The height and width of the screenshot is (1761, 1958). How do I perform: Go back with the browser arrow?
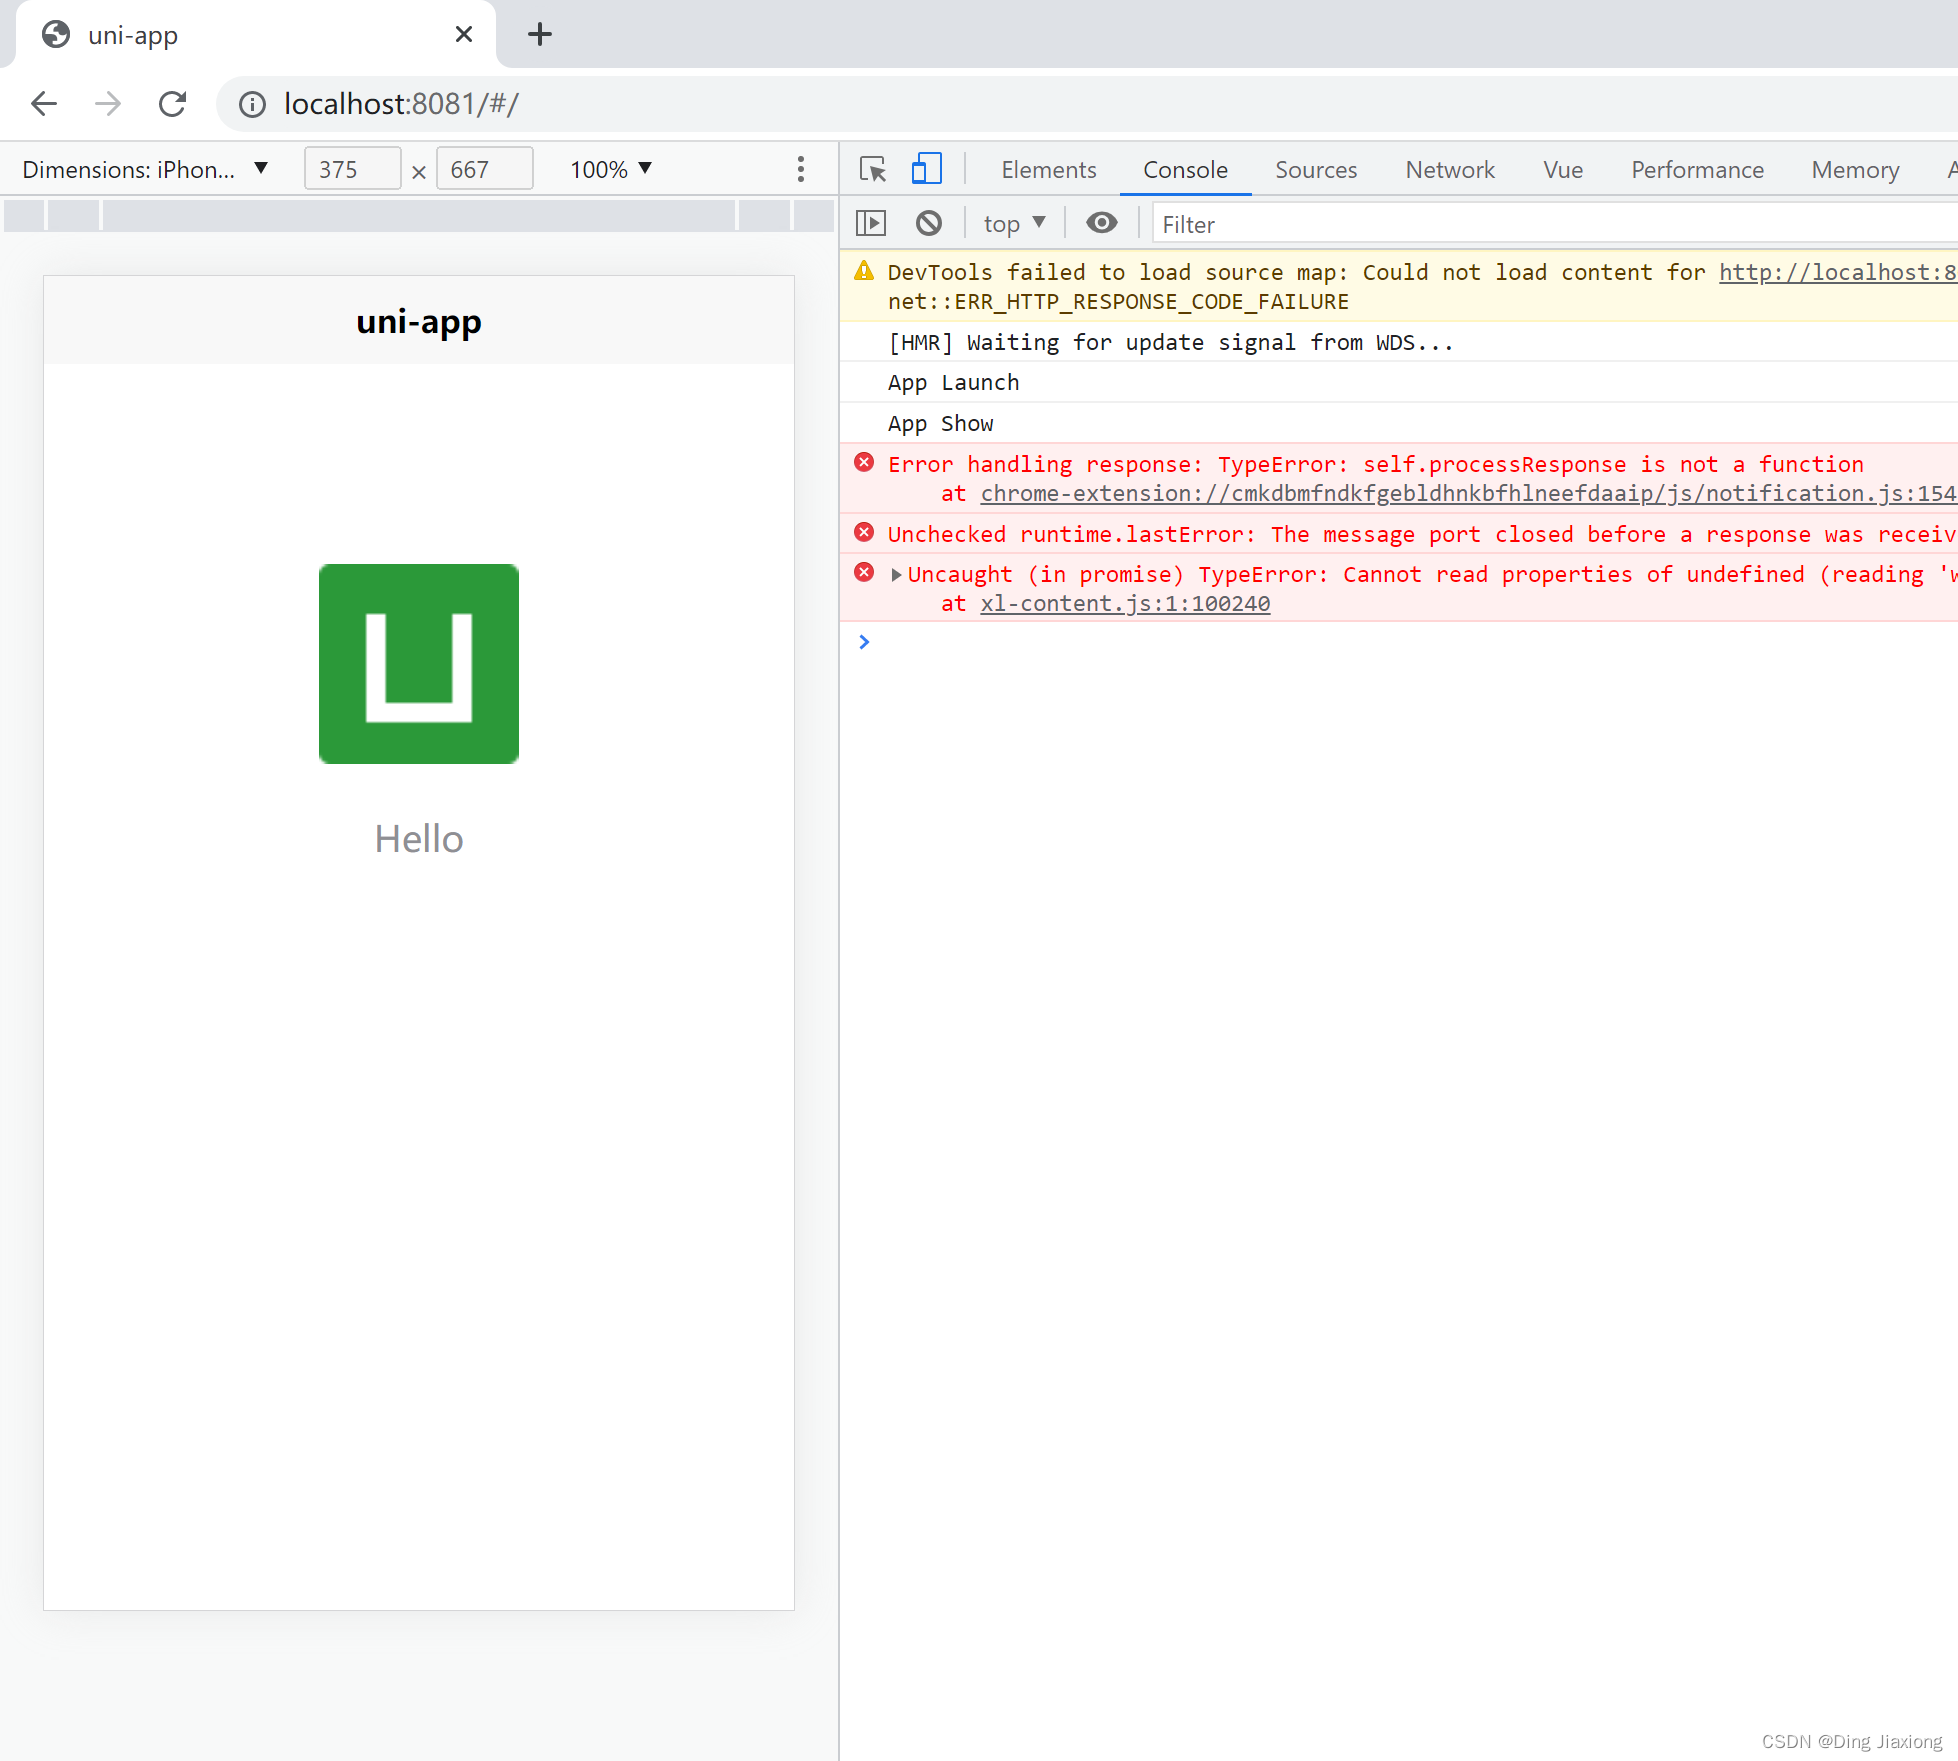pyautogui.click(x=44, y=104)
